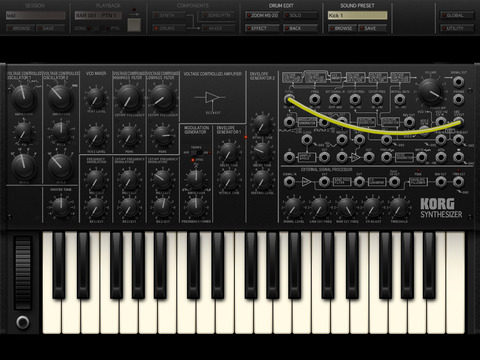The height and width of the screenshot is (360, 480).
Task: Click the lowpass filter PEAK knob
Action: pos(163,136)
